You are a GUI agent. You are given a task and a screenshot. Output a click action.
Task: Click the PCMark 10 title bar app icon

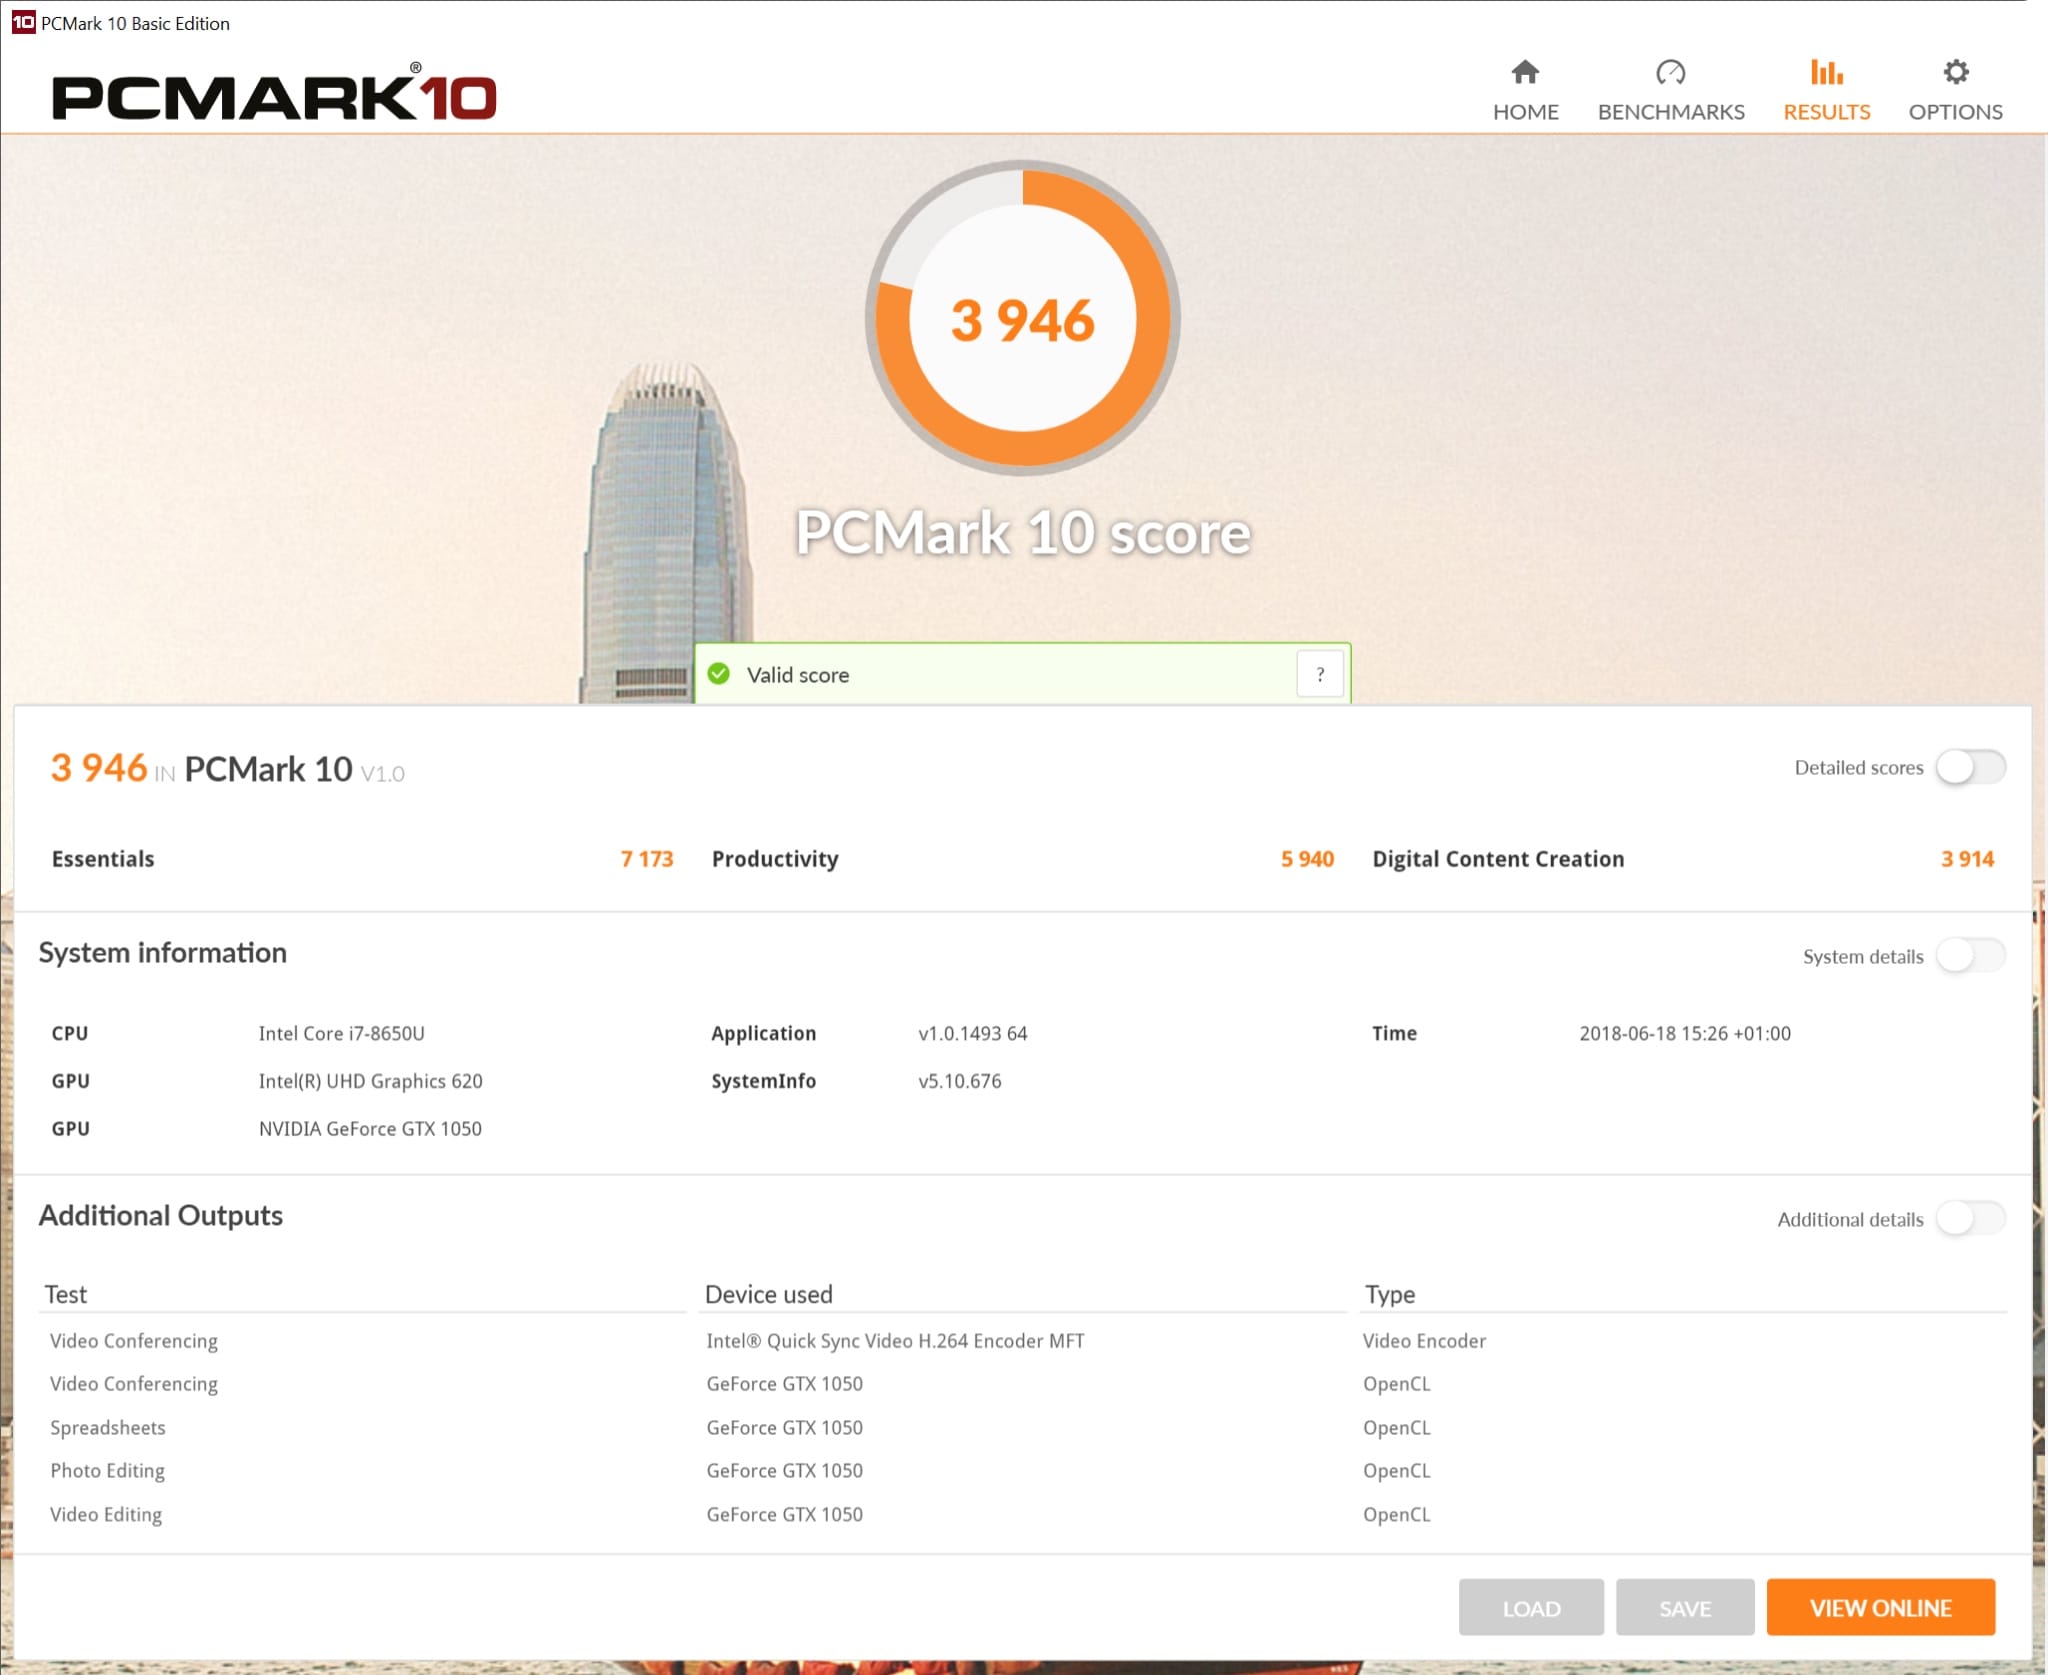[x=23, y=22]
